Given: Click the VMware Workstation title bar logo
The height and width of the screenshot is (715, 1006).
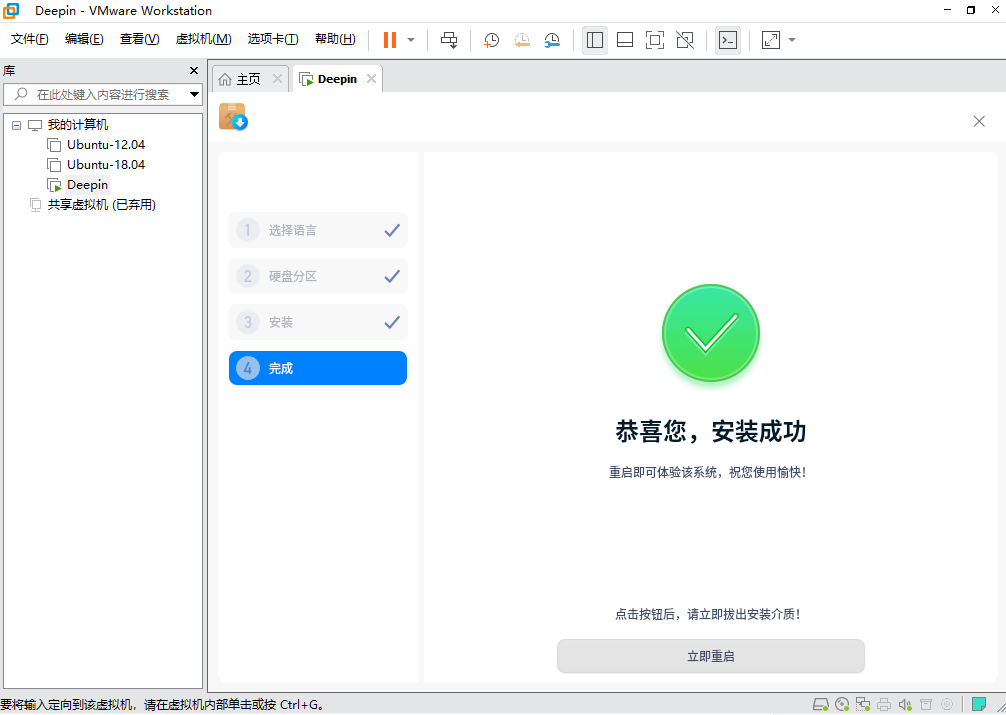Looking at the screenshot, I should (x=11, y=10).
